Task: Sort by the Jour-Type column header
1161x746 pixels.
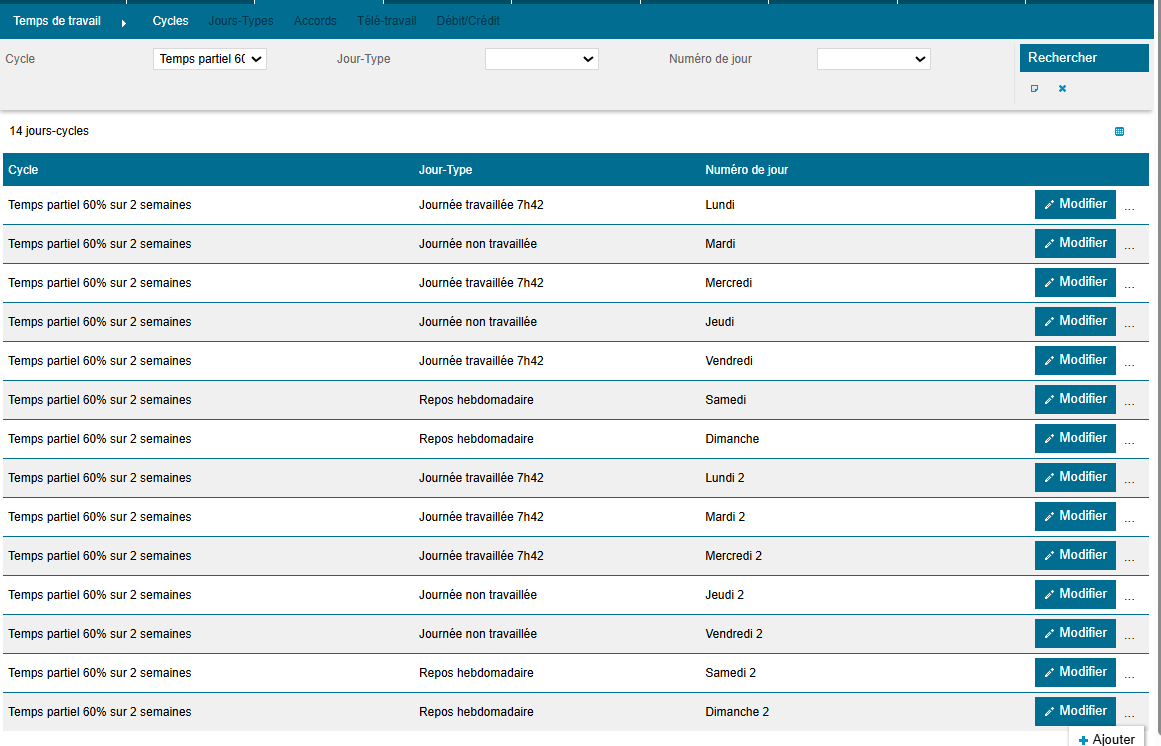Action: 445,170
